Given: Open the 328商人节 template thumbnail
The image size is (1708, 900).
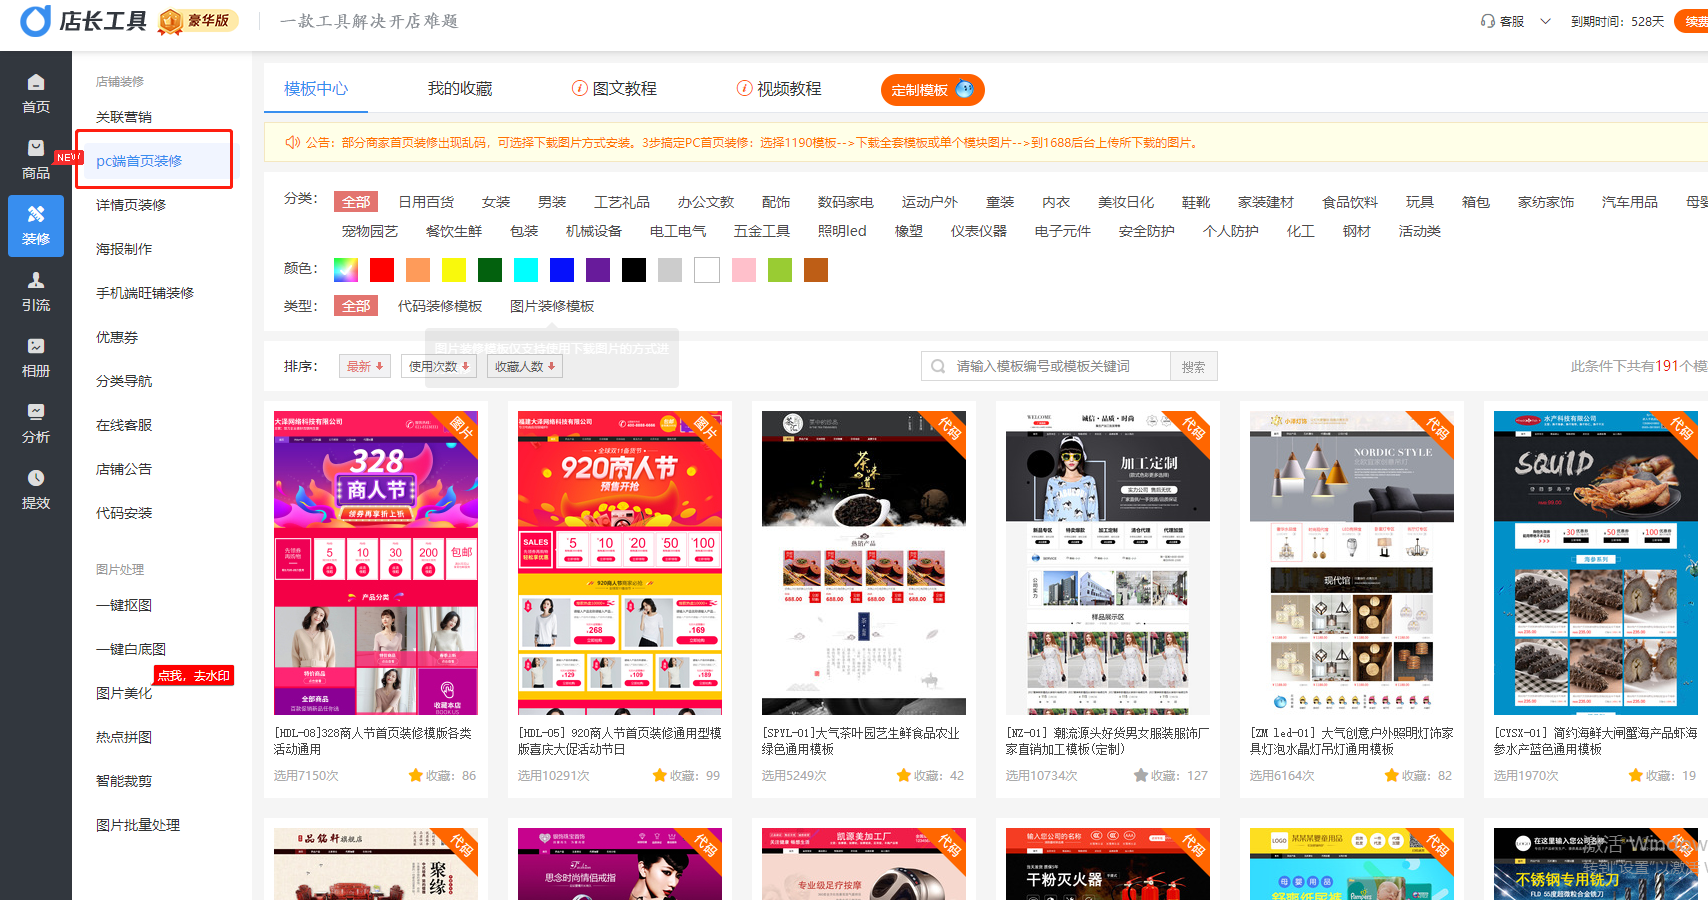Looking at the screenshot, I should (x=376, y=563).
